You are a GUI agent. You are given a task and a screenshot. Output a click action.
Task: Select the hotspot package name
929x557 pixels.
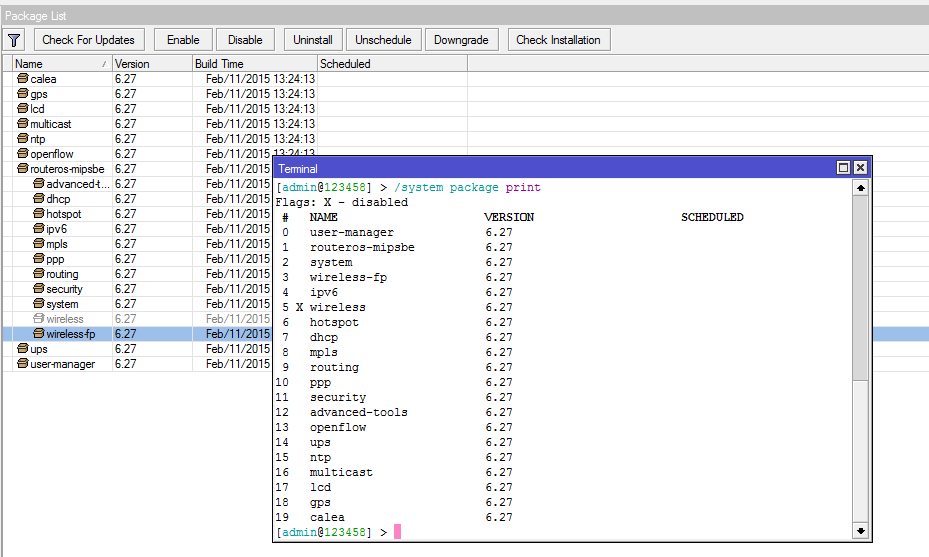[64, 214]
